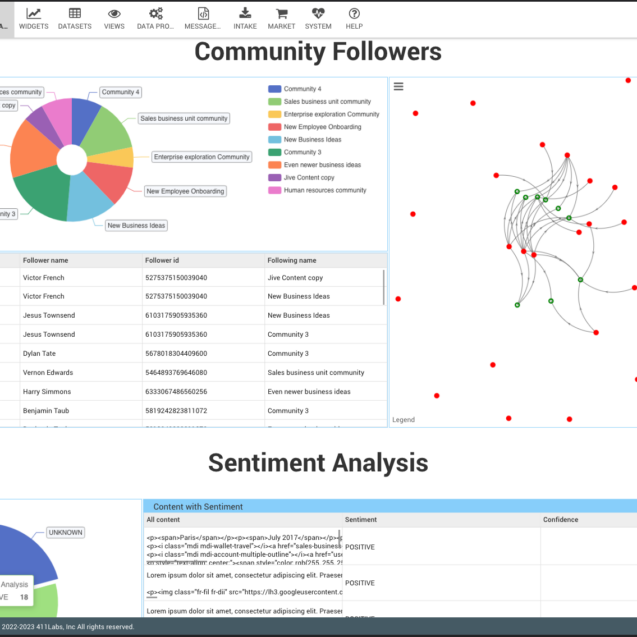
Task: Click the UNKNOWN sentiment pie label
Action: point(65,533)
